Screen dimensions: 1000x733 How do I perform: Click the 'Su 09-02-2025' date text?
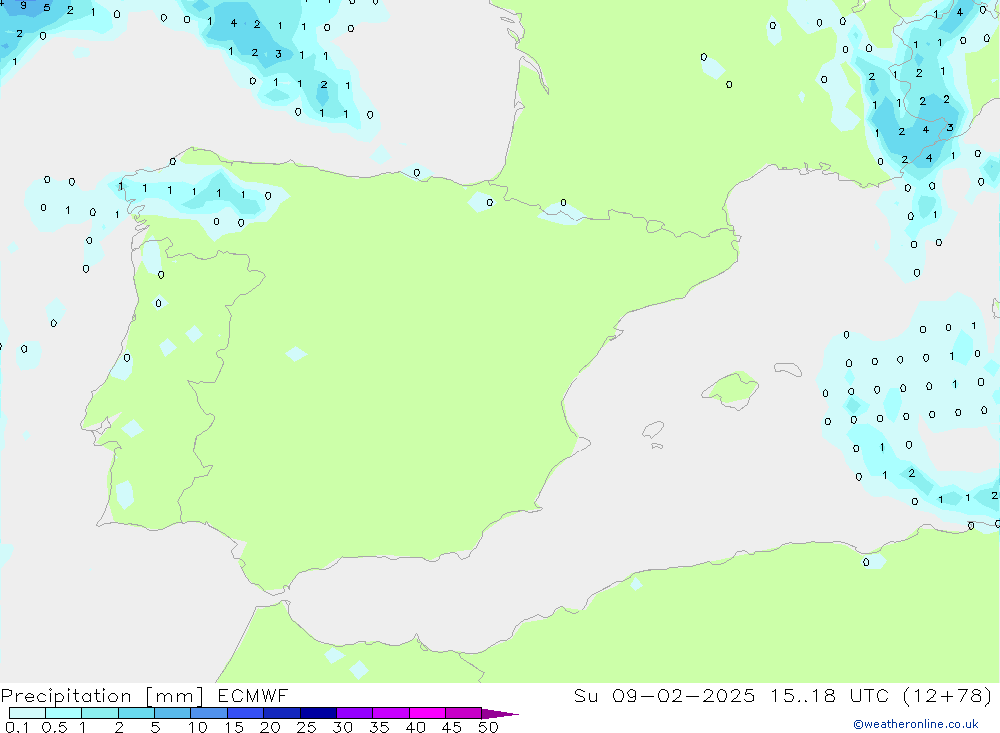click(665, 695)
